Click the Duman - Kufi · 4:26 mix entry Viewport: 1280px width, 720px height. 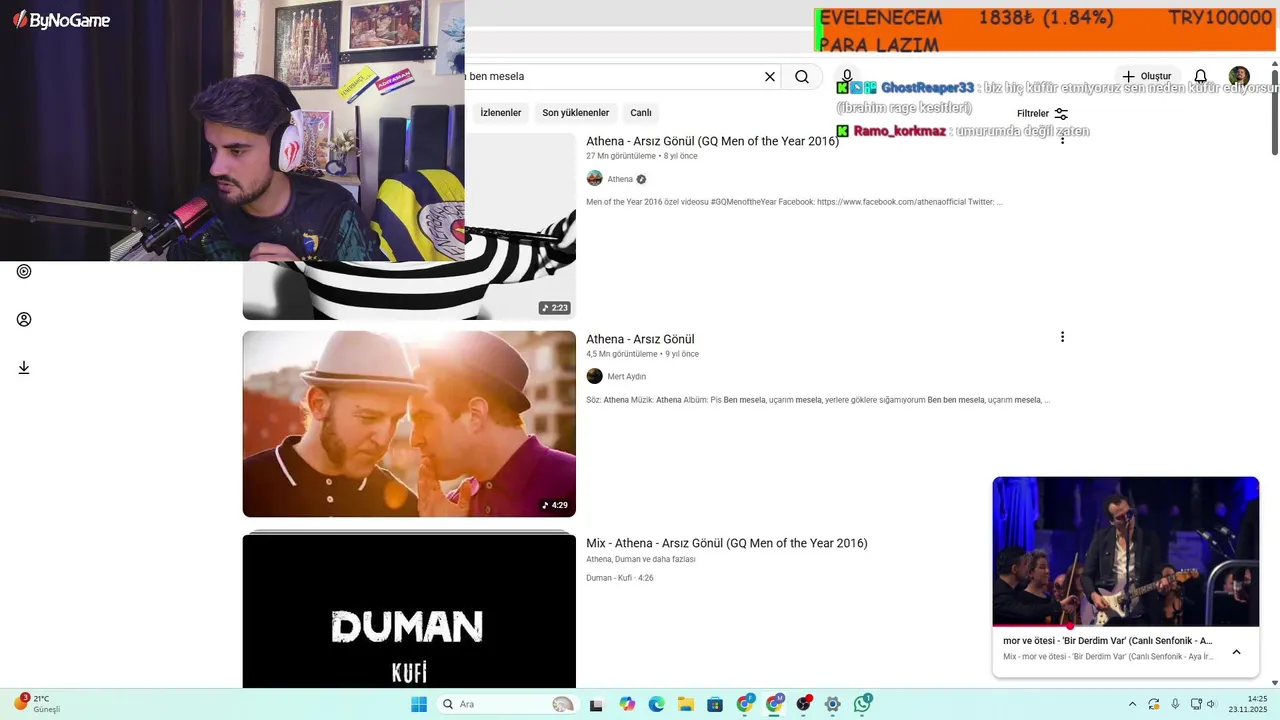620,578
